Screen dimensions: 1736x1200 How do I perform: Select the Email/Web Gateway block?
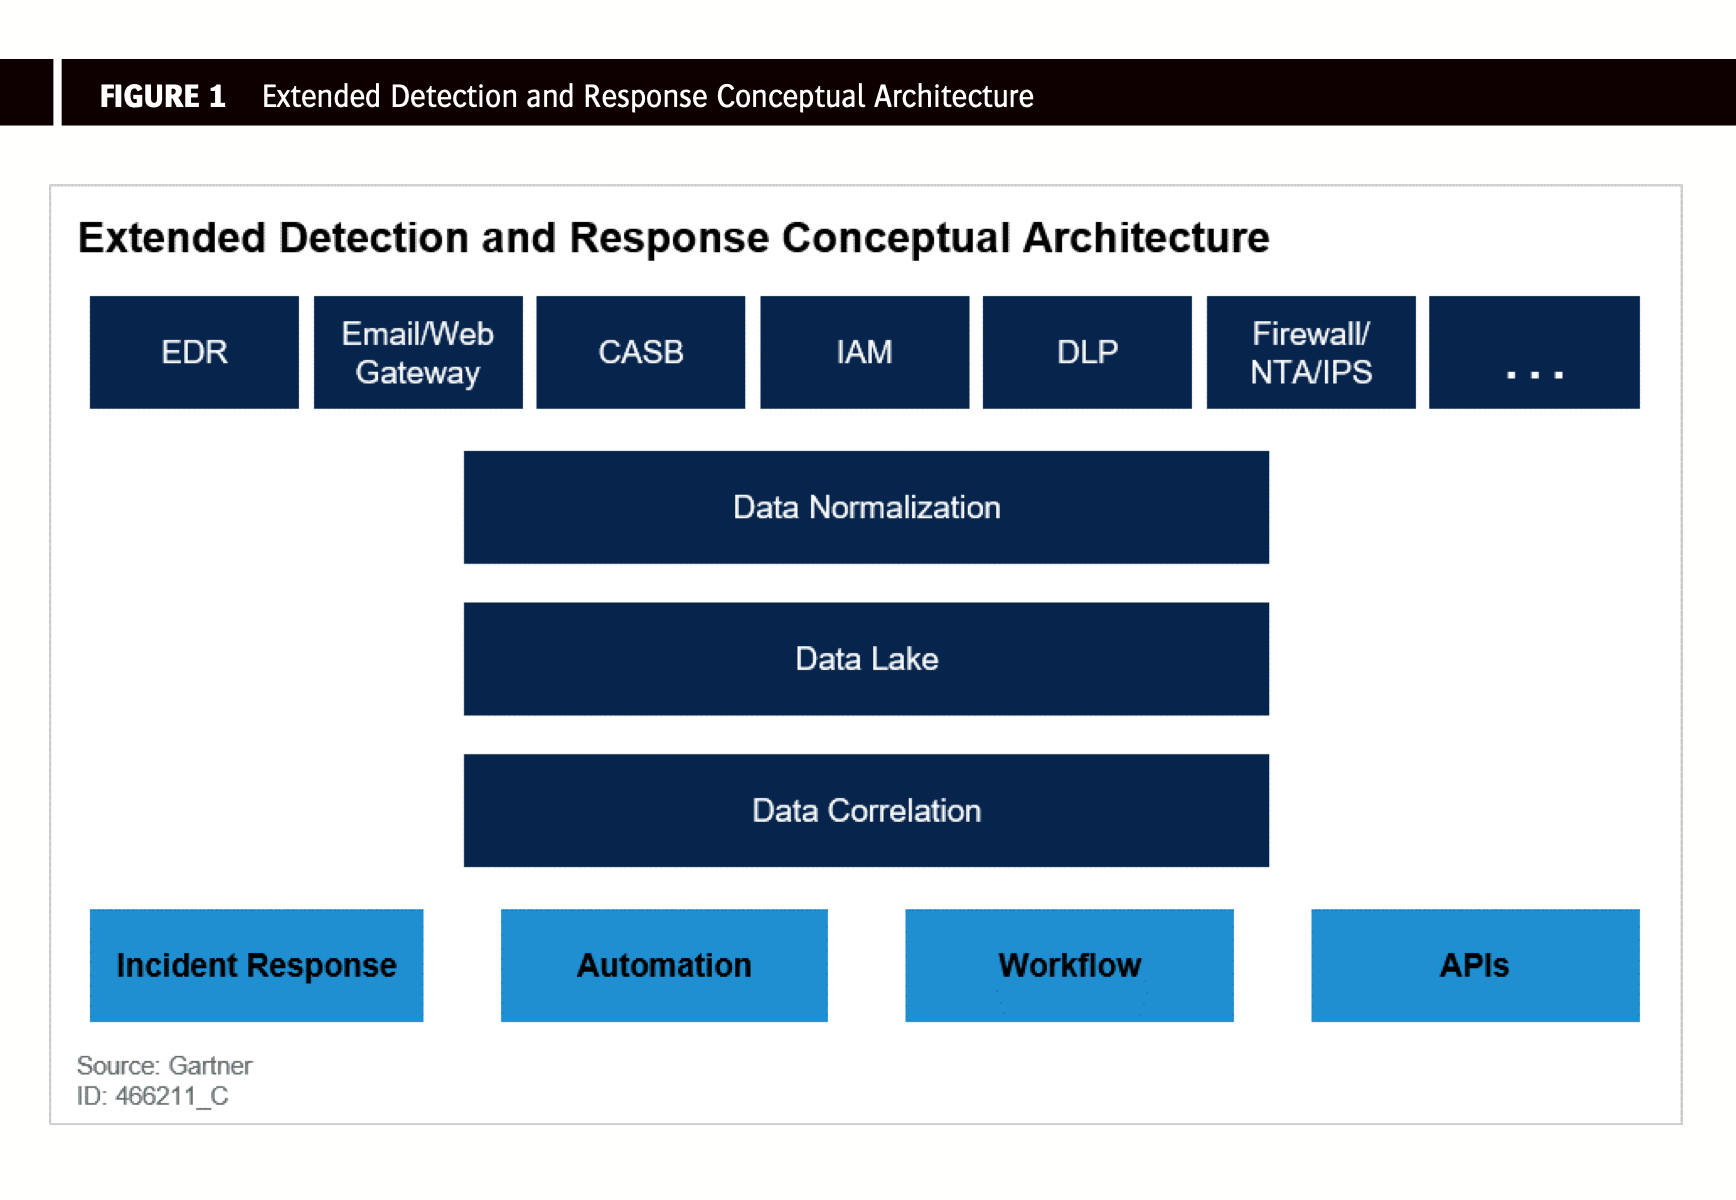(x=418, y=352)
